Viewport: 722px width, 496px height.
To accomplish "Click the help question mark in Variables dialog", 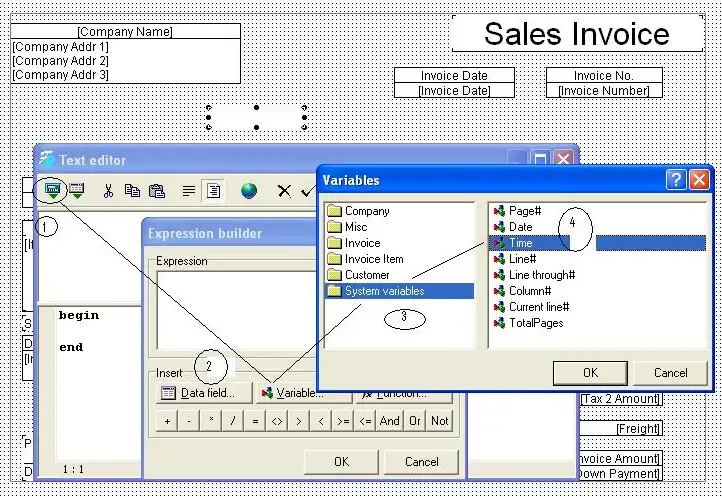I will pyautogui.click(x=676, y=179).
